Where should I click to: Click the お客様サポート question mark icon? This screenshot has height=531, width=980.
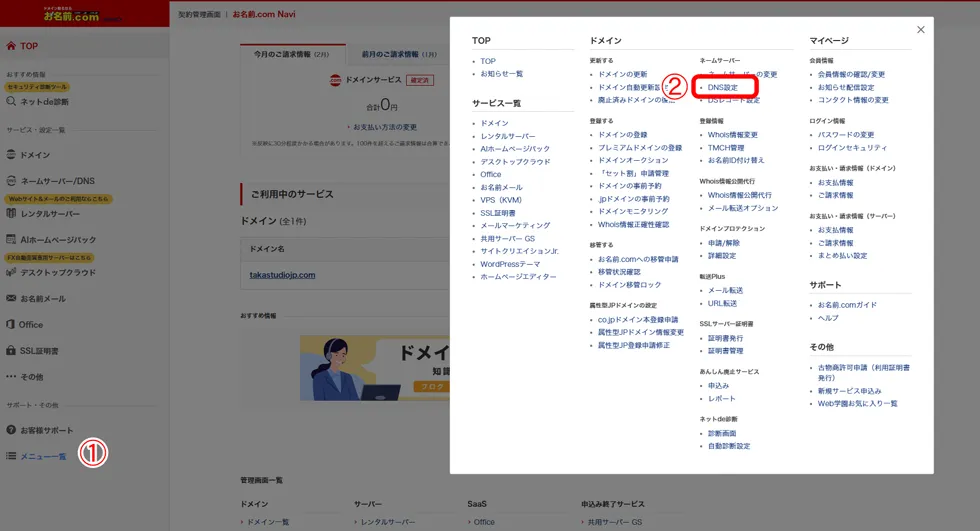click(x=11, y=430)
